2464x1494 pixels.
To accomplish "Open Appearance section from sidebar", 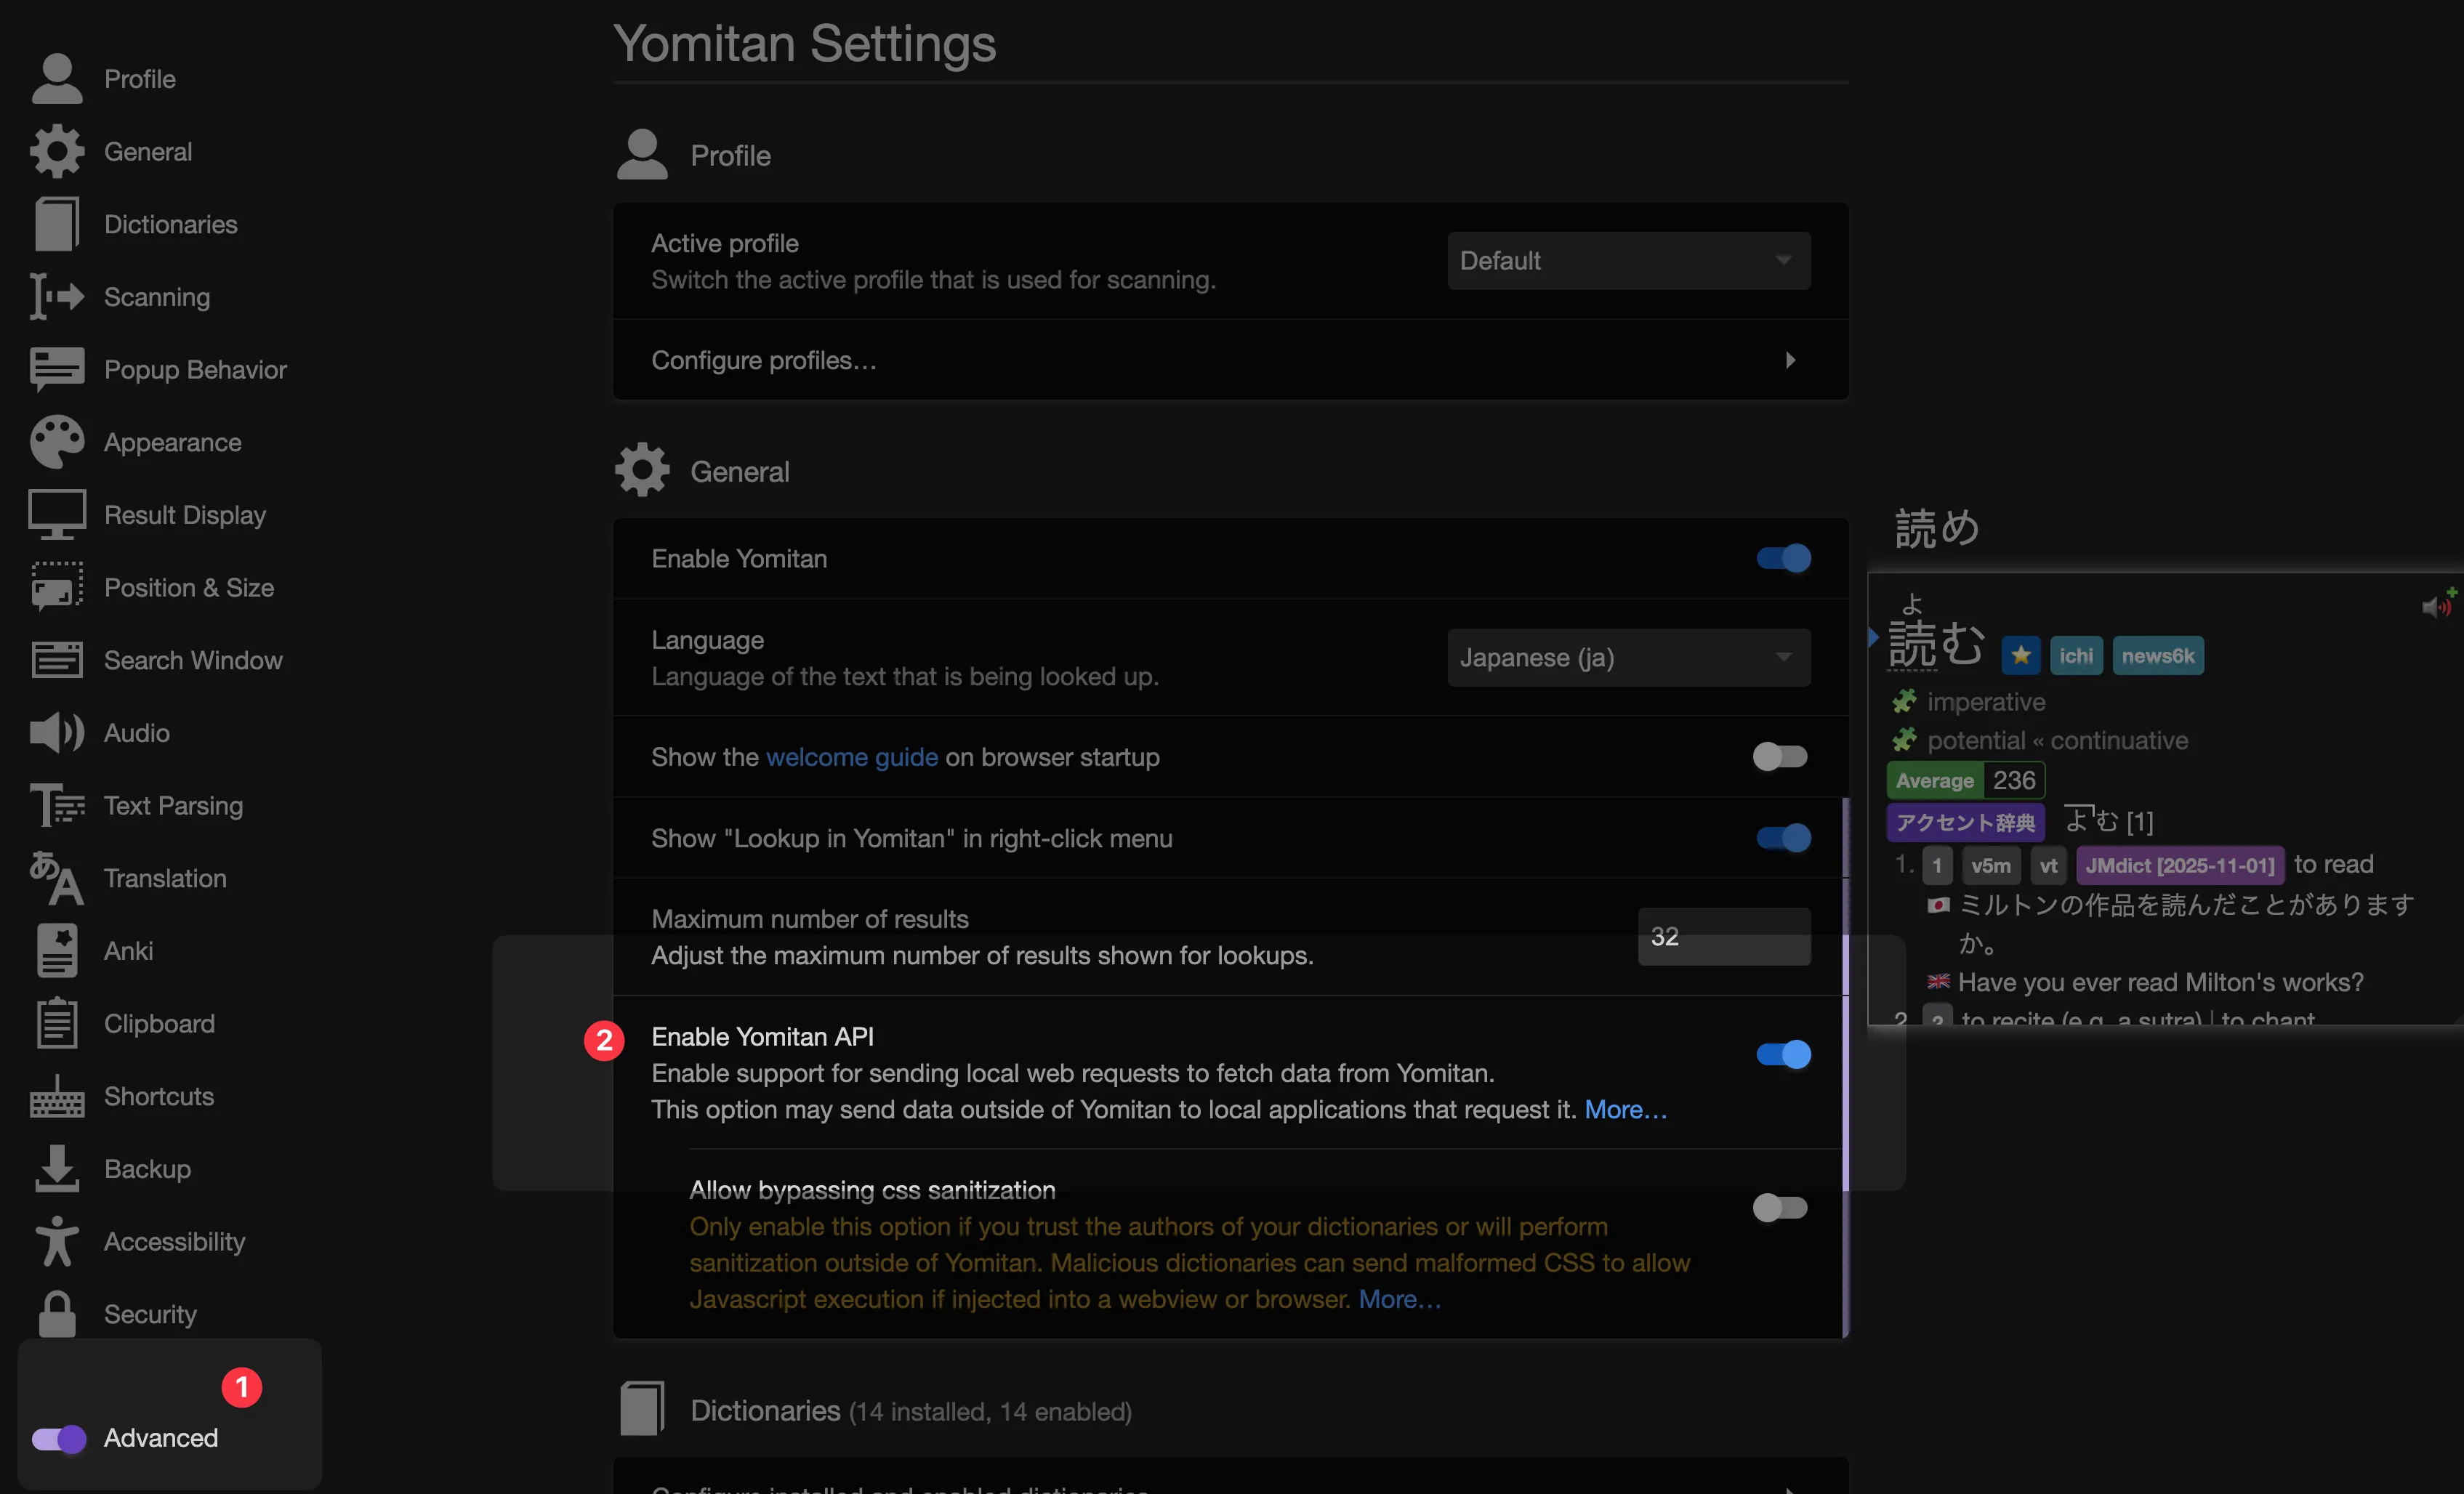I will coord(173,442).
